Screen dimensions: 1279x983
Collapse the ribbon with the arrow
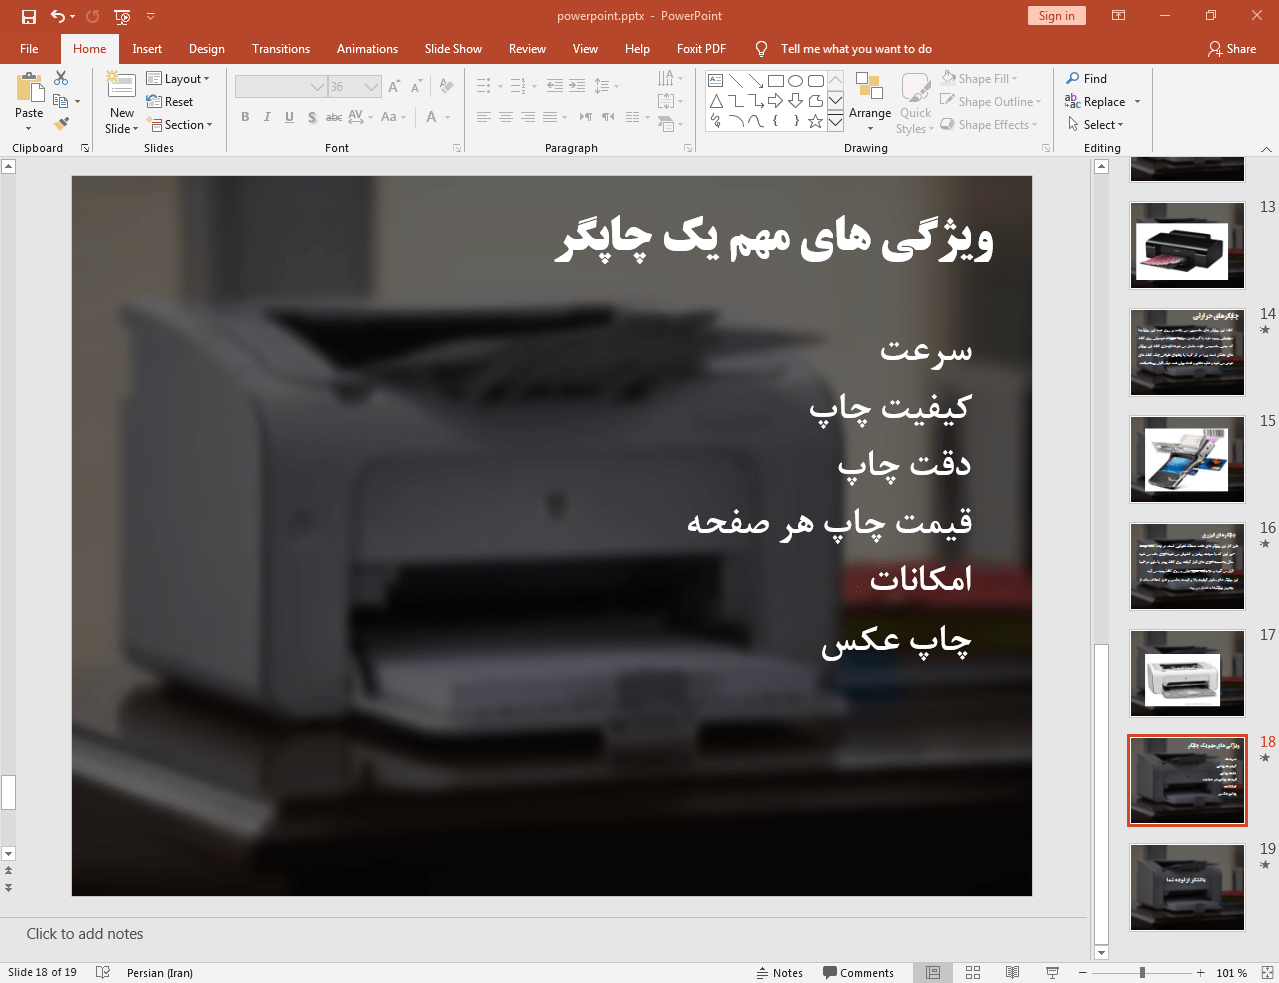pyautogui.click(x=1266, y=149)
